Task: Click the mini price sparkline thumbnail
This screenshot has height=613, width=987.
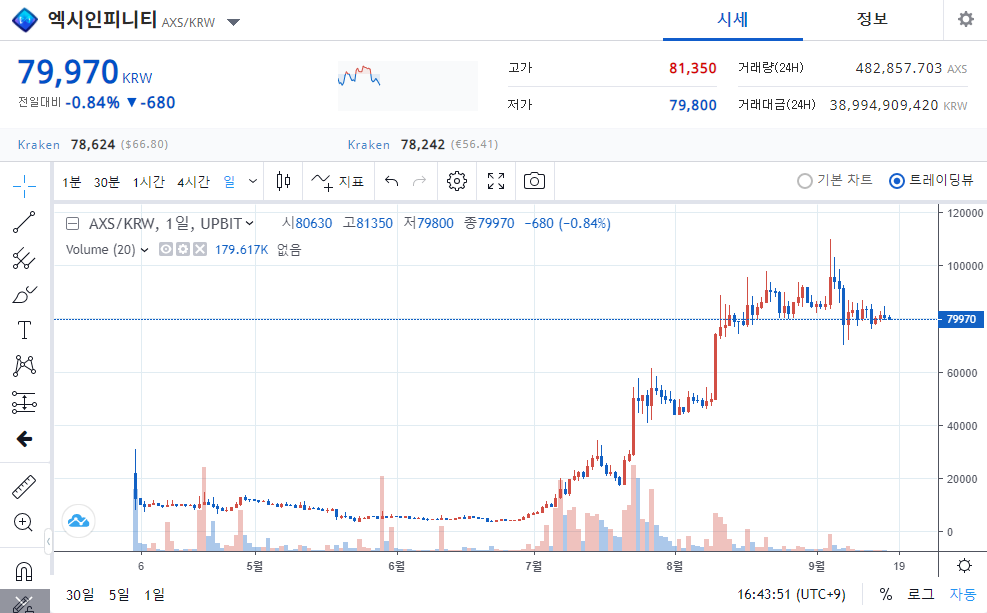Action: point(408,86)
